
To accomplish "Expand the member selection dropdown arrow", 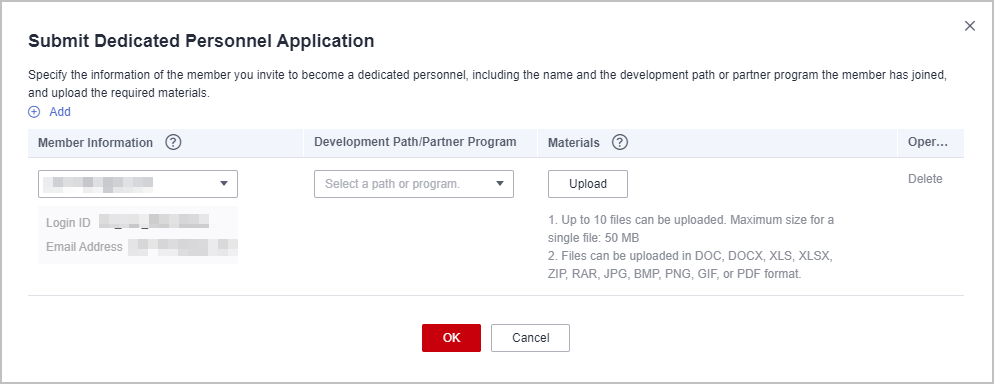I will (224, 184).
